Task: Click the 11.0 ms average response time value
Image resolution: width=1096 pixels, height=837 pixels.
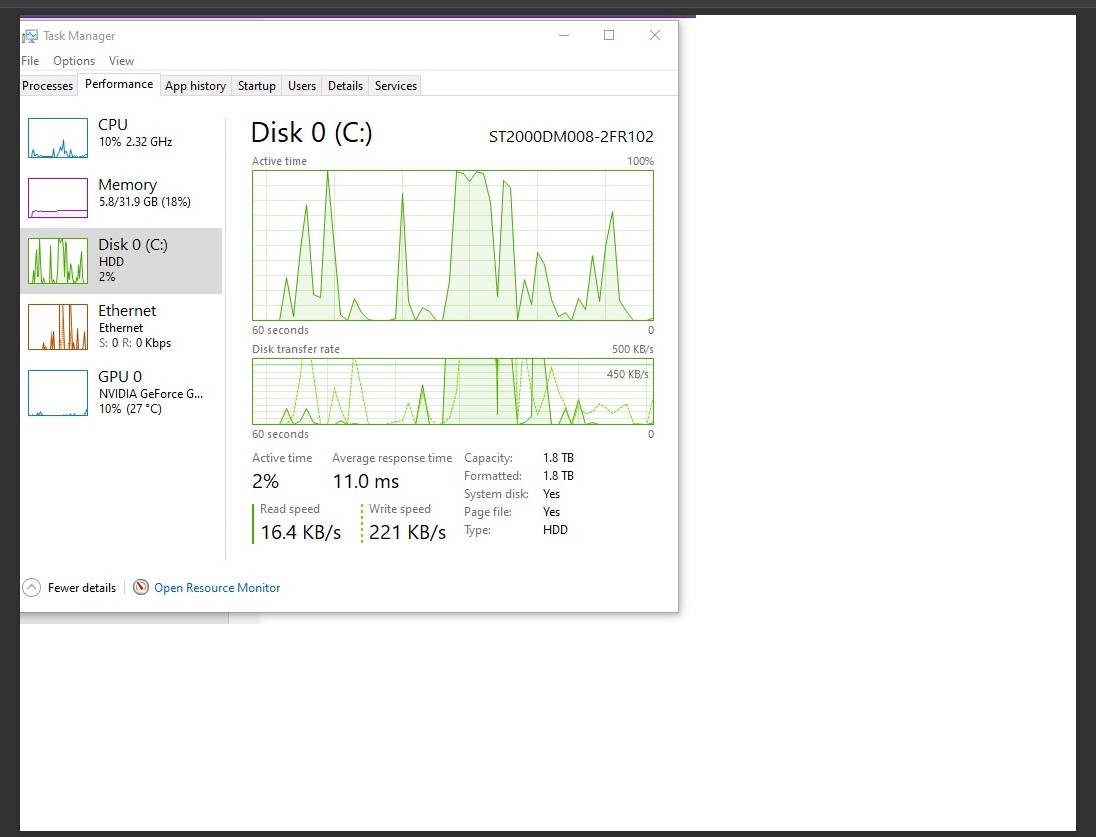Action: click(x=366, y=481)
